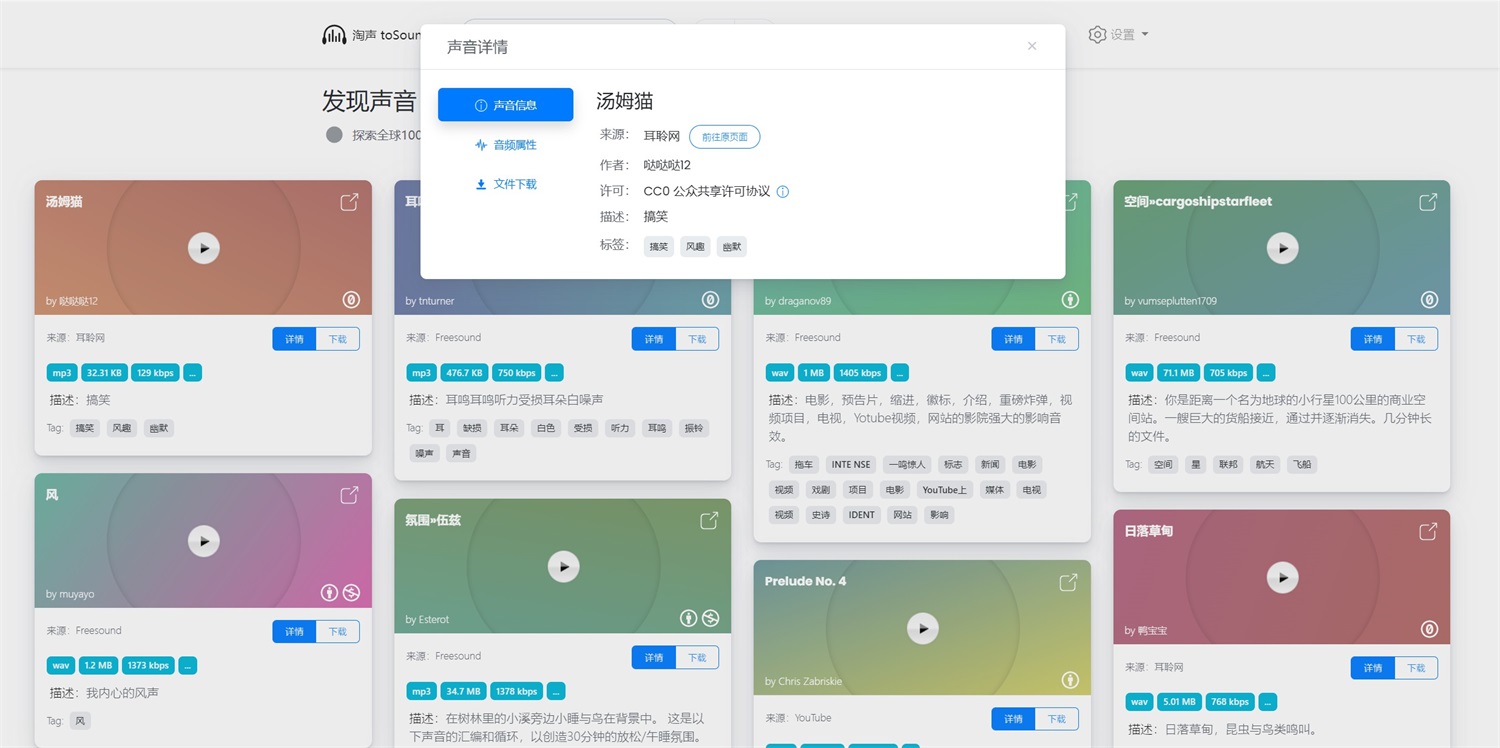Screen dimensions: 1500x748
Task: Expand more attributes after 1405 kbps
Action: tap(900, 373)
